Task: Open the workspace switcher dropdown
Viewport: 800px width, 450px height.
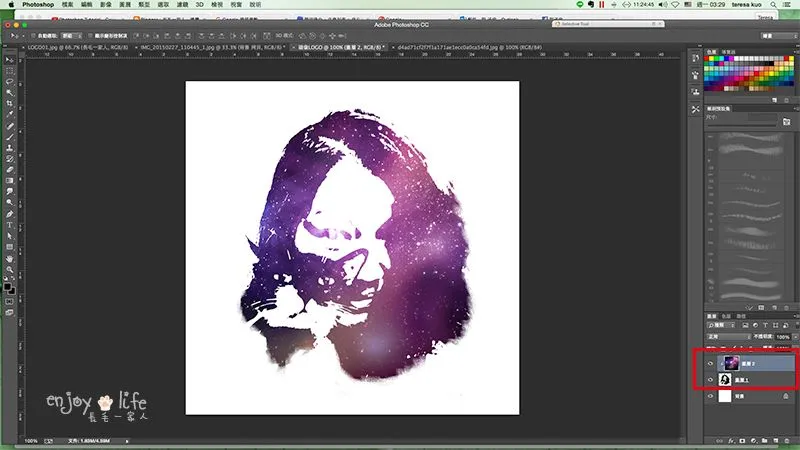Action: pos(780,36)
